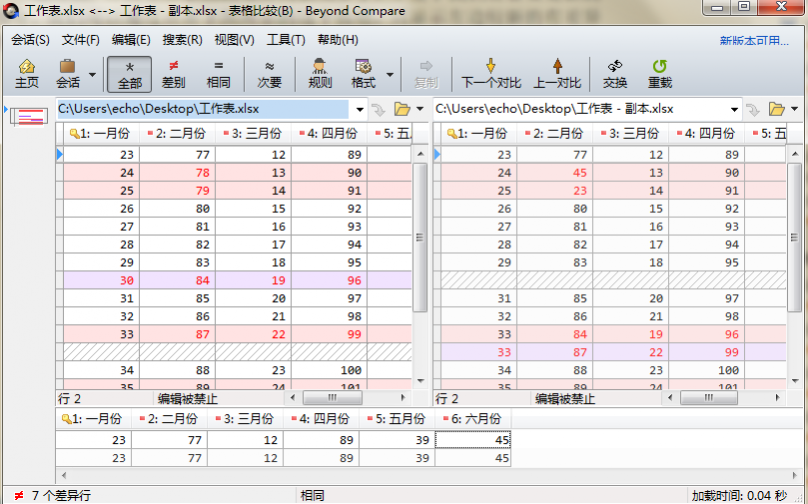Image resolution: width=808 pixels, height=504 pixels.
Task: Select detail pane header 6: 六月份
Action: (473, 419)
